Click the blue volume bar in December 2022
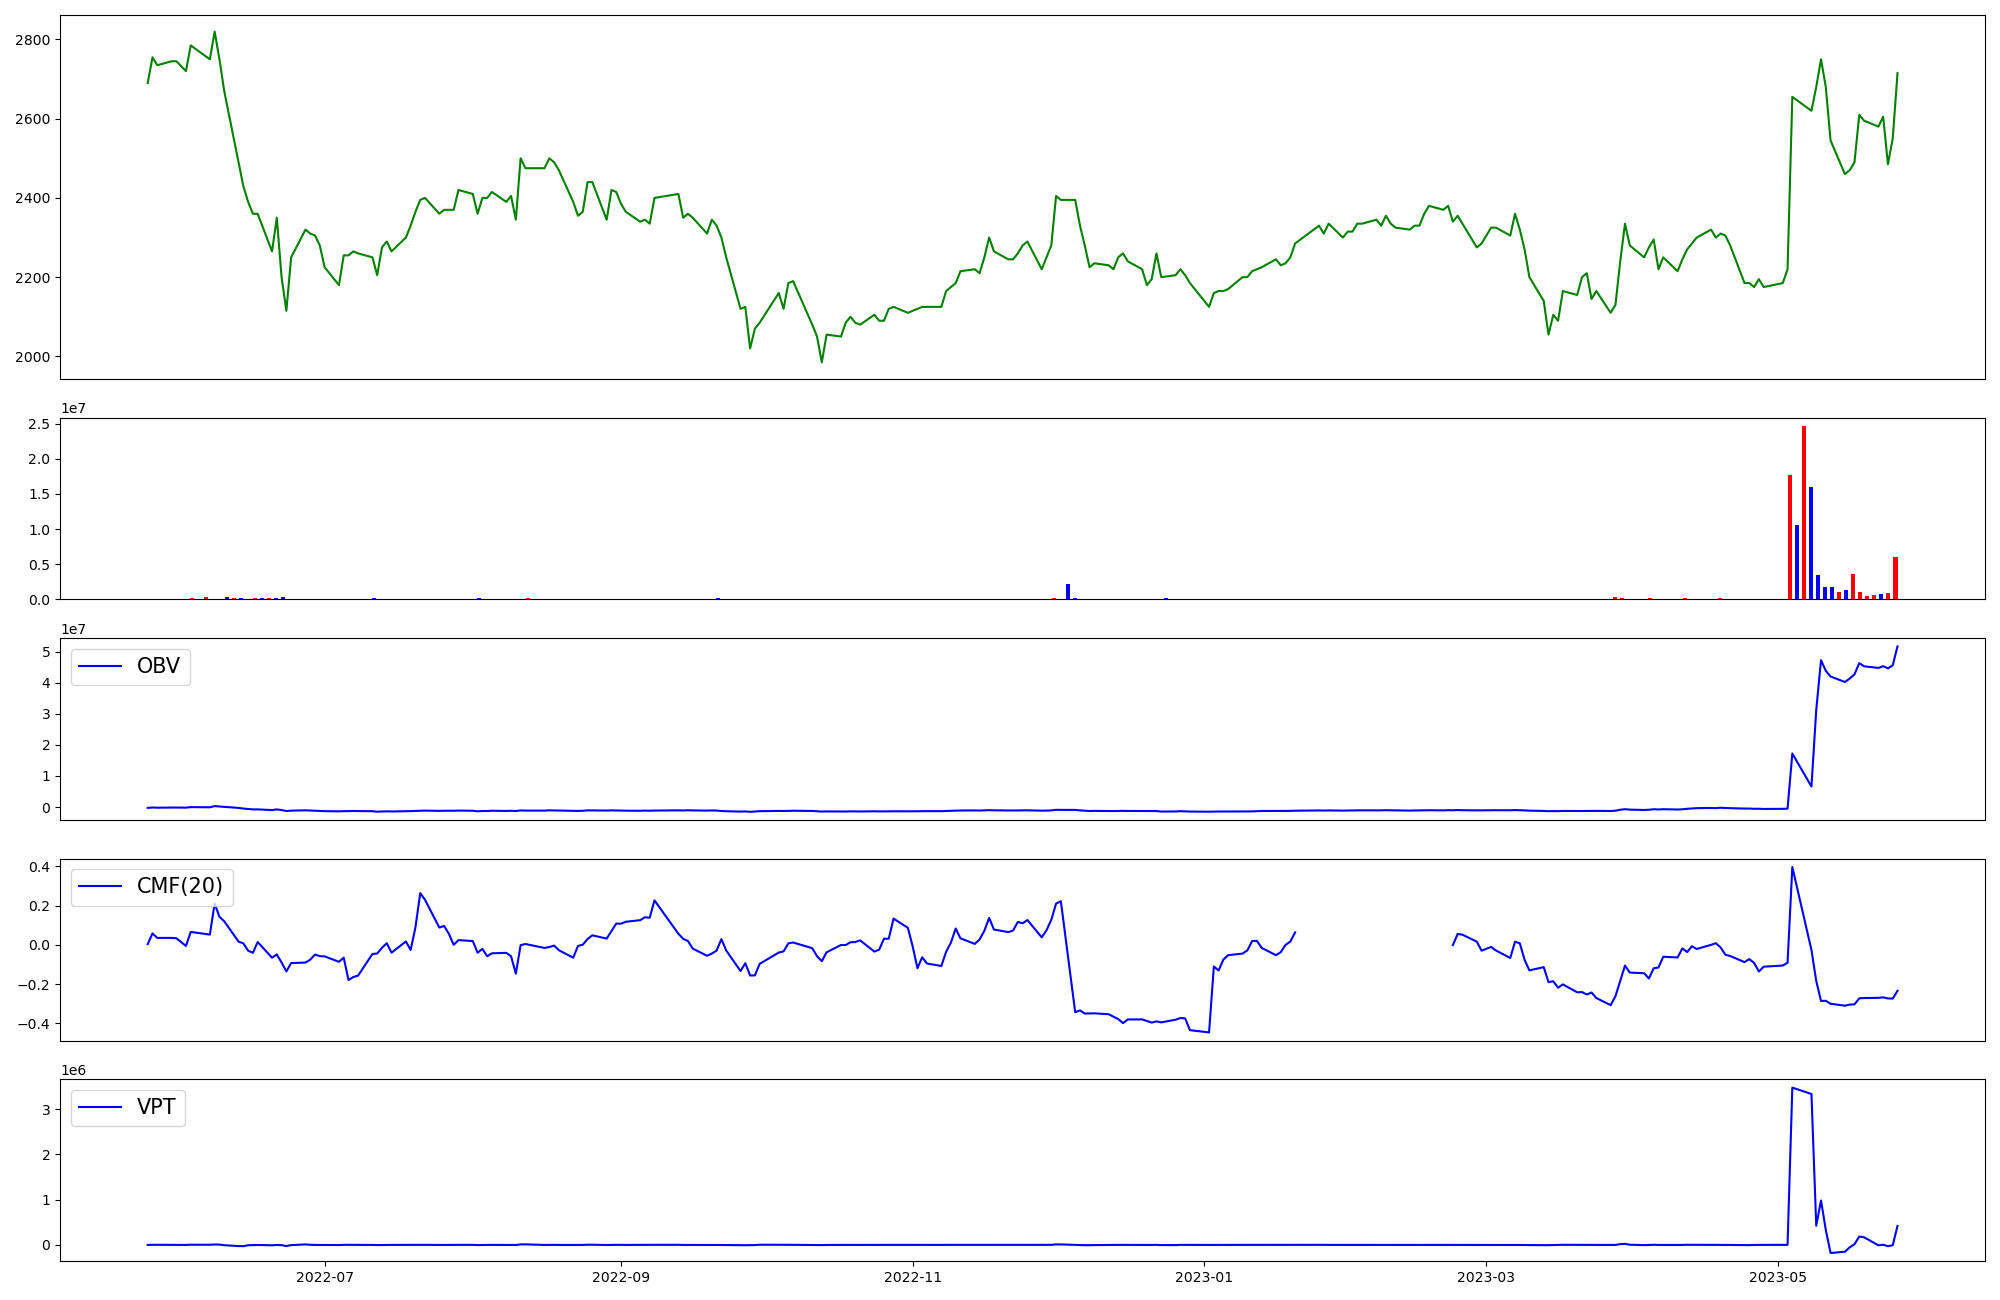The width and height of the screenshot is (2000, 1300). 1068,592
